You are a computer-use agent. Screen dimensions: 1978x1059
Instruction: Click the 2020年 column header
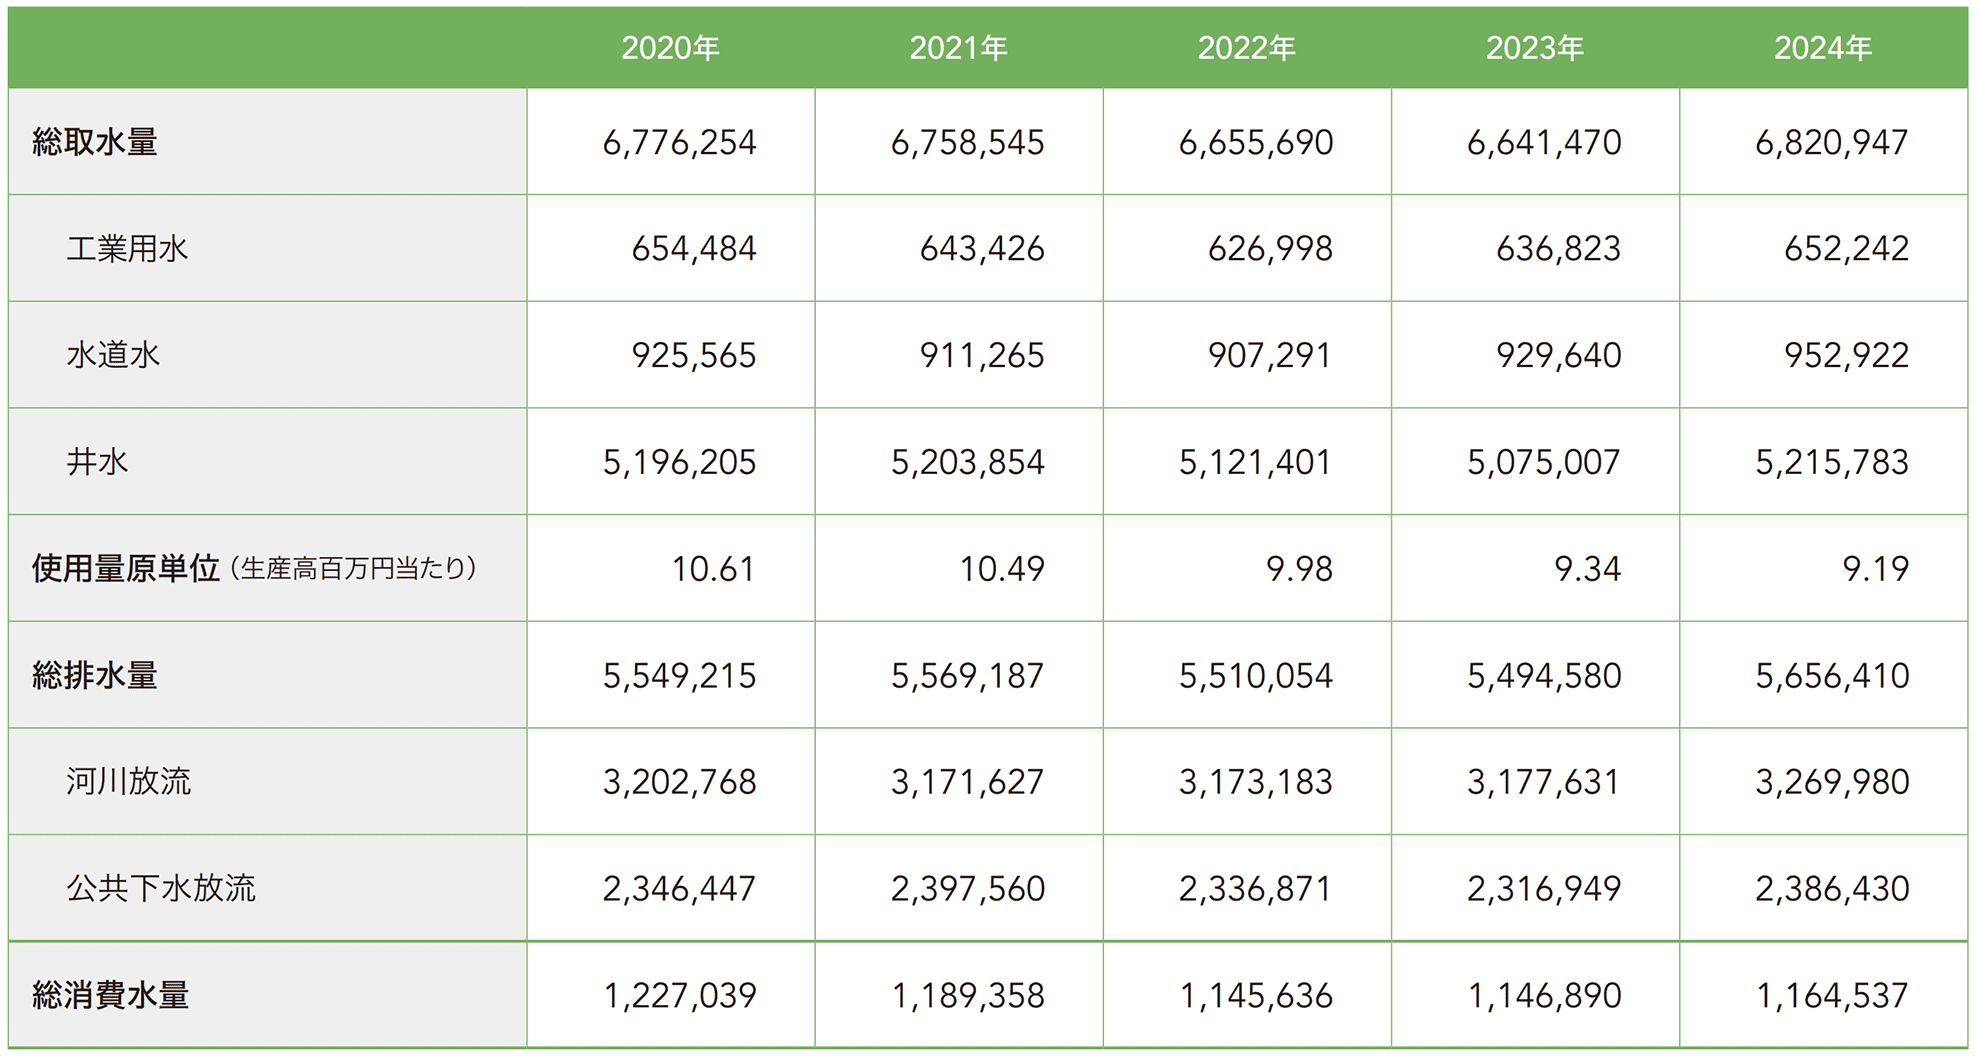coord(670,48)
